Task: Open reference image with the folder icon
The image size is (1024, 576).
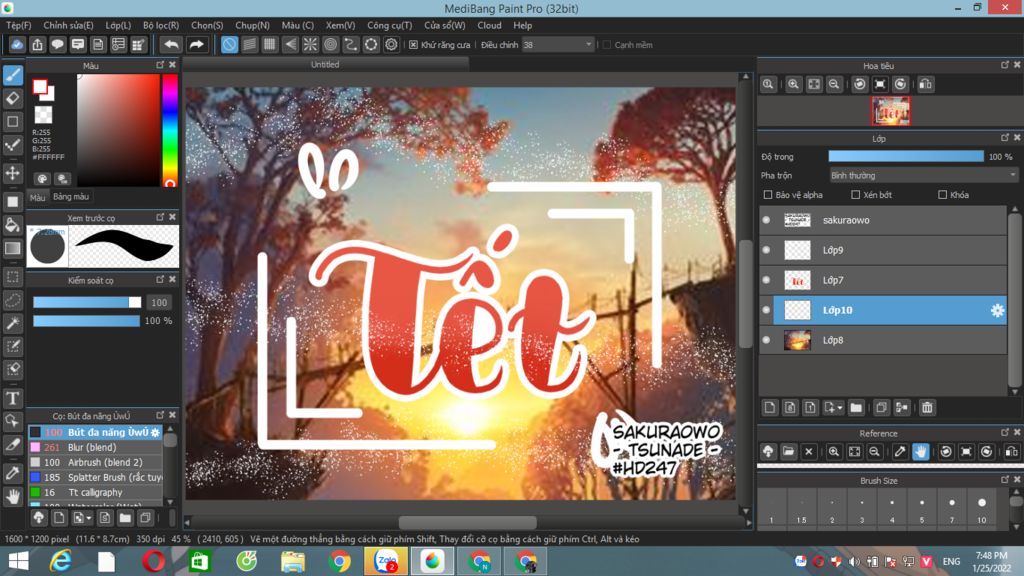Action: pos(788,451)
